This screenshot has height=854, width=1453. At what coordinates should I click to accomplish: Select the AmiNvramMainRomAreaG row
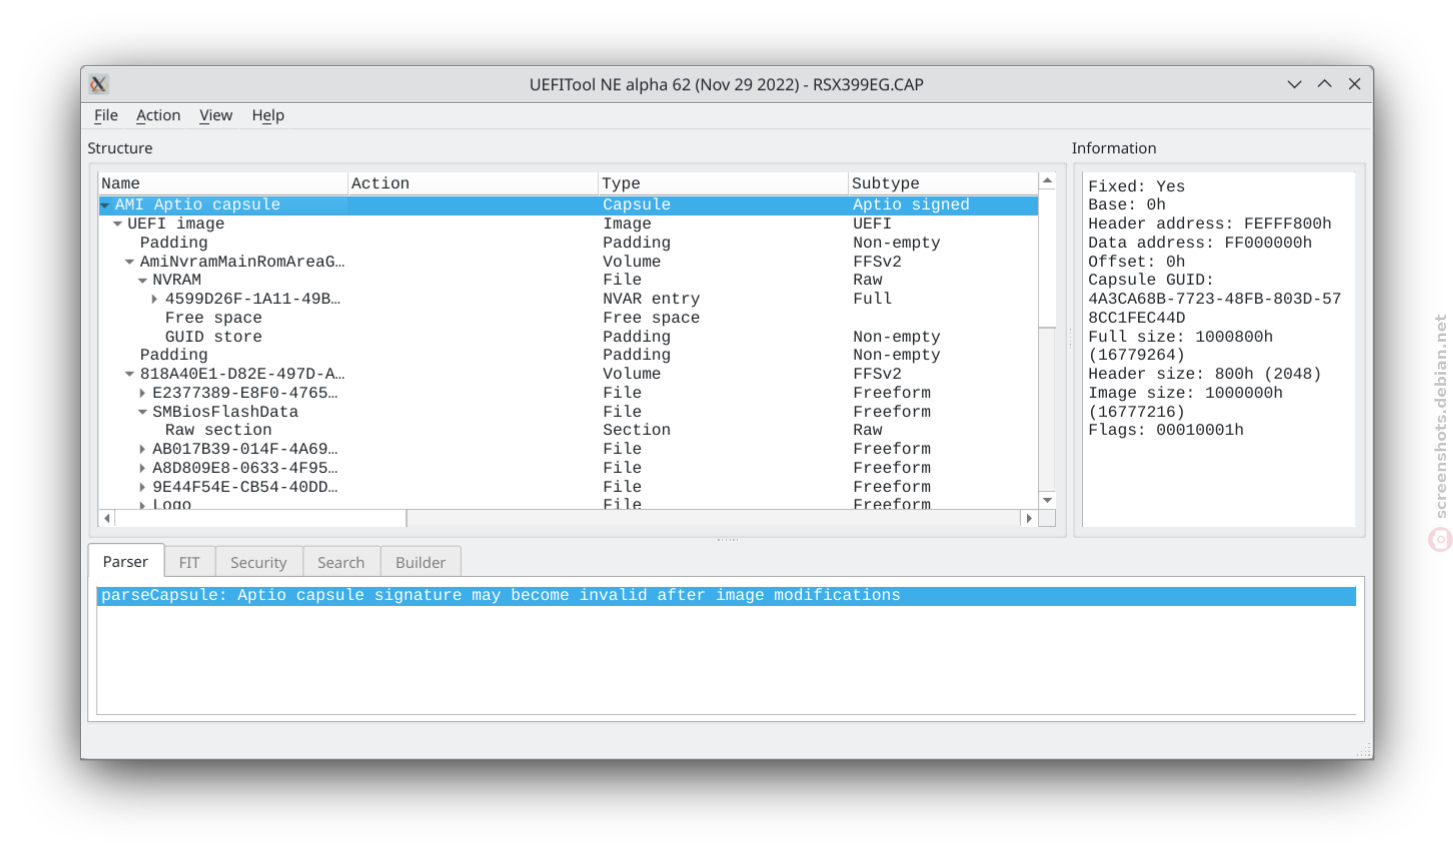pos(568,262)
